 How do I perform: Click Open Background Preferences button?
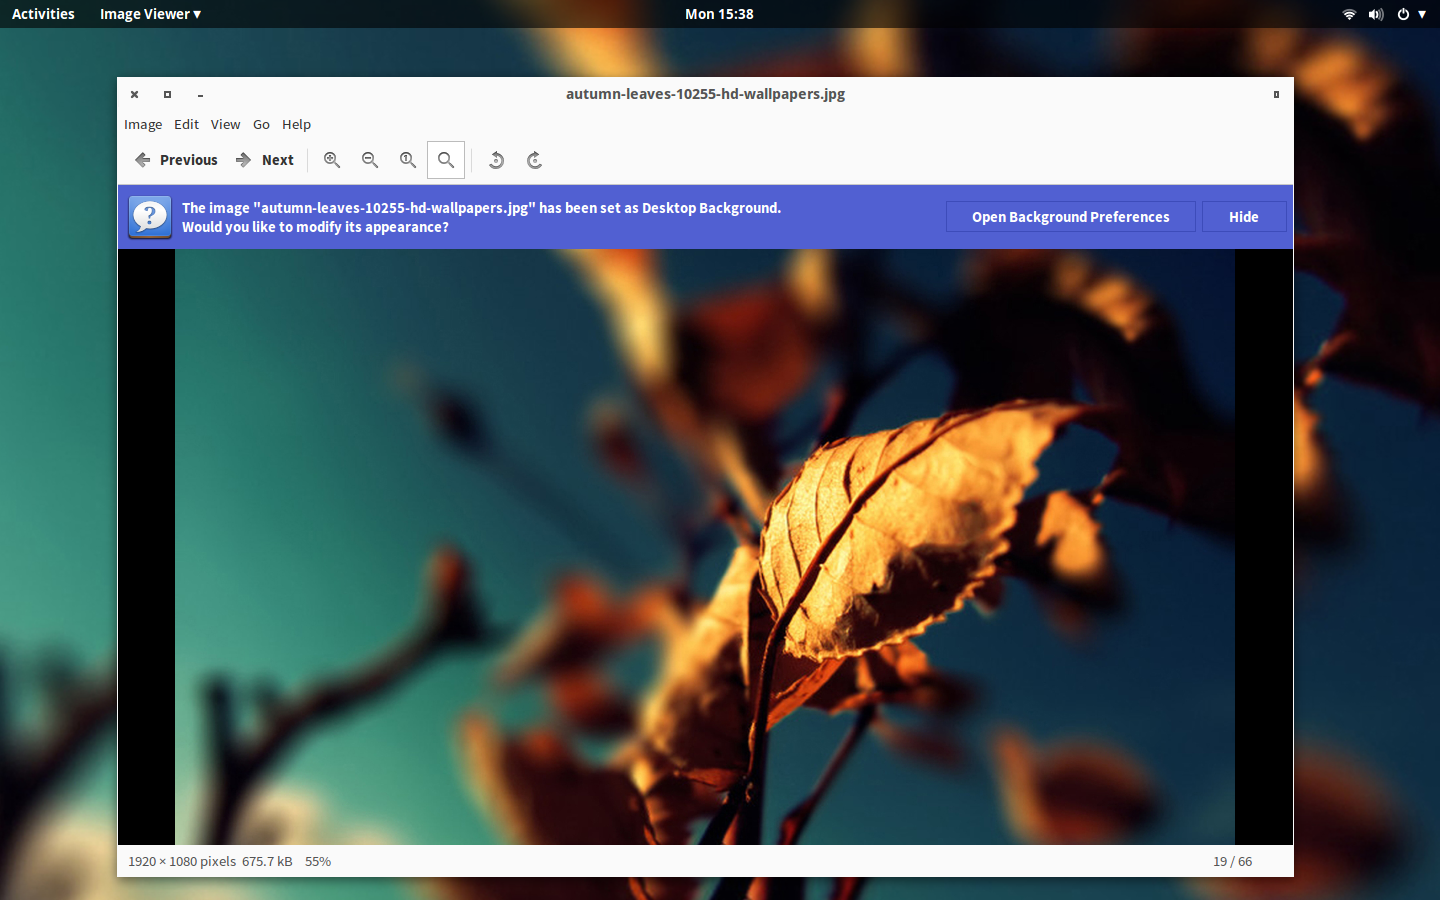tap(1070, 217)
